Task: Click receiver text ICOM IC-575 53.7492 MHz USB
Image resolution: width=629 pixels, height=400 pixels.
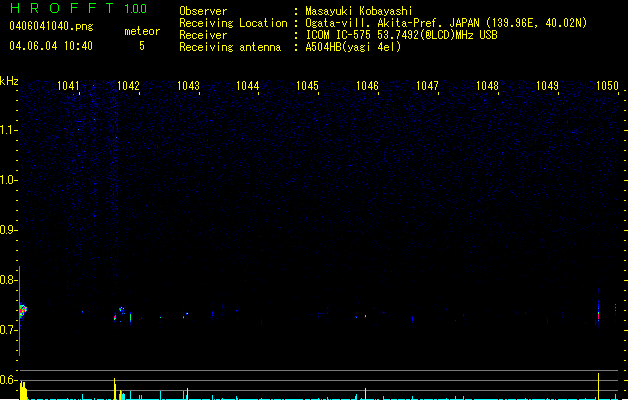Action: [x=402, y=35]
